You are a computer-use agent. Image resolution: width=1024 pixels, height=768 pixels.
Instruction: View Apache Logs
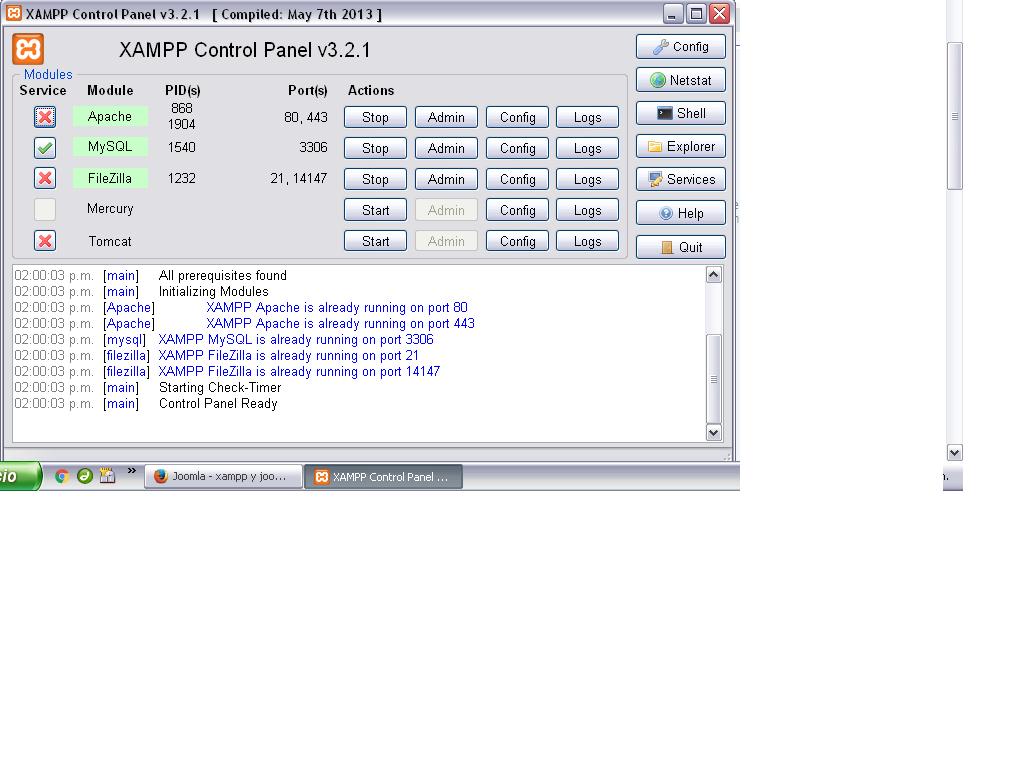tap(587, 117)
